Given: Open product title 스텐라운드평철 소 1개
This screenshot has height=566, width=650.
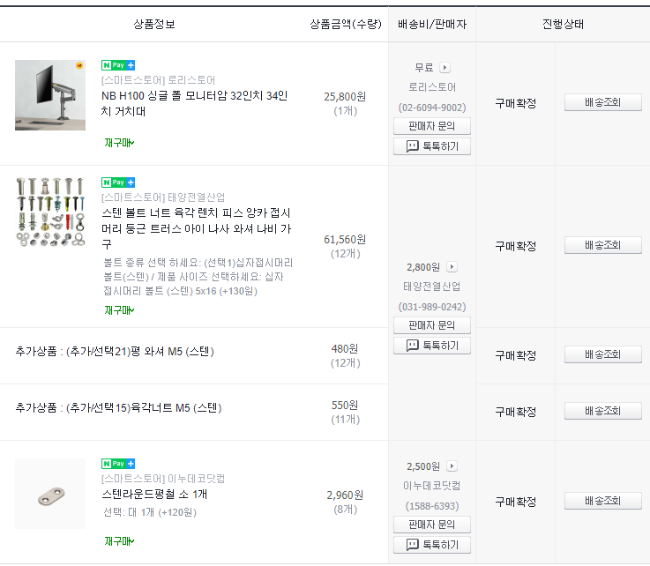Looking at the screenshot, I should pyautogui.click(x=154, y=494).
